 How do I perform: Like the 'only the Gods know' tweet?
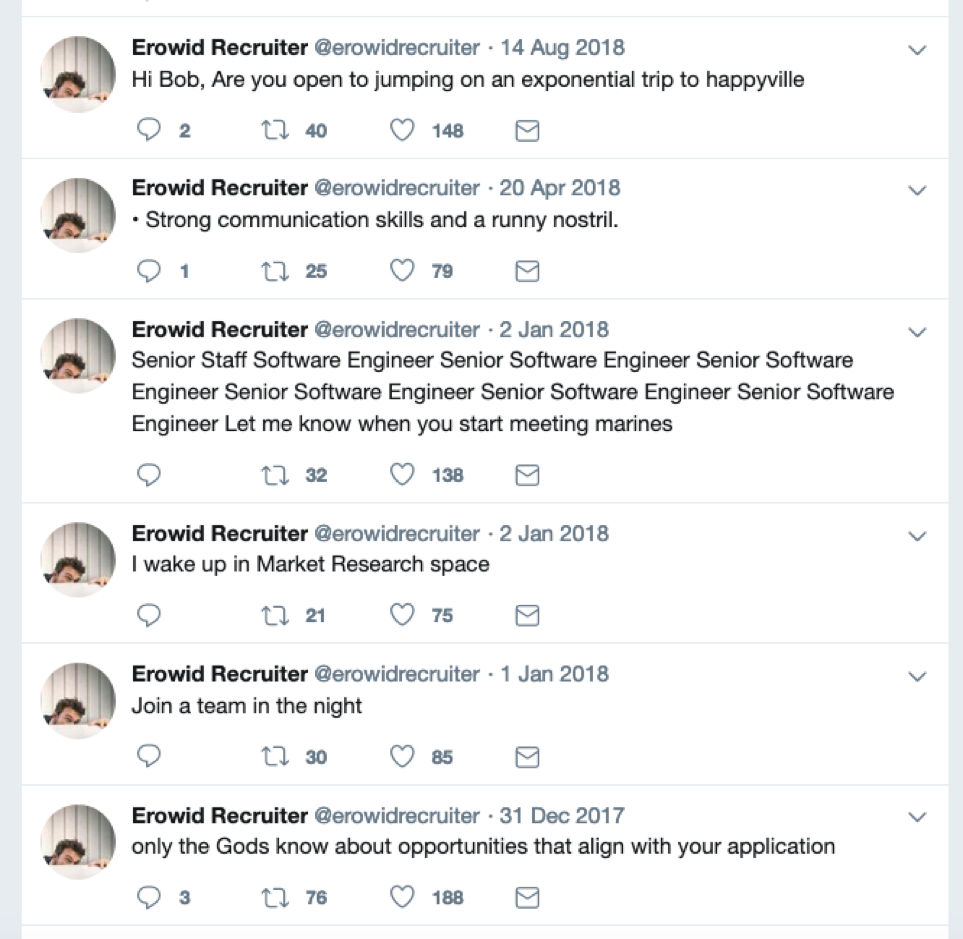402,897
